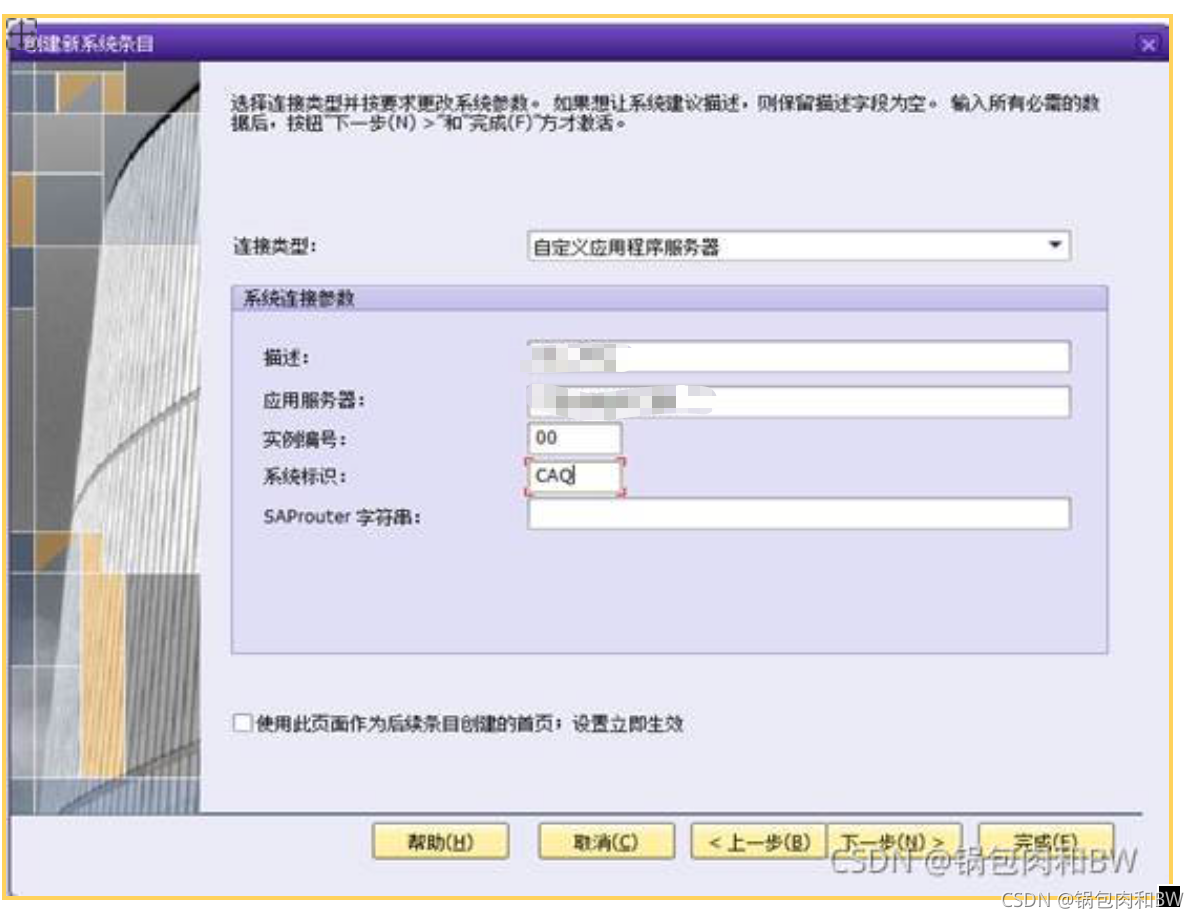Click the 系统标识 label text

tap(305, 476)
